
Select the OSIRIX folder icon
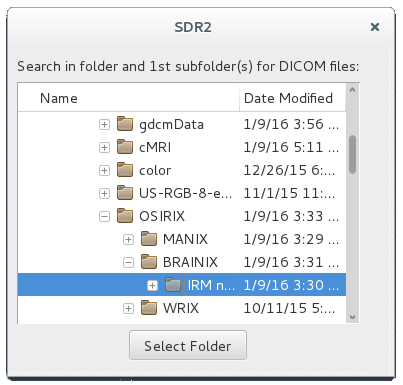pos(125,216)
